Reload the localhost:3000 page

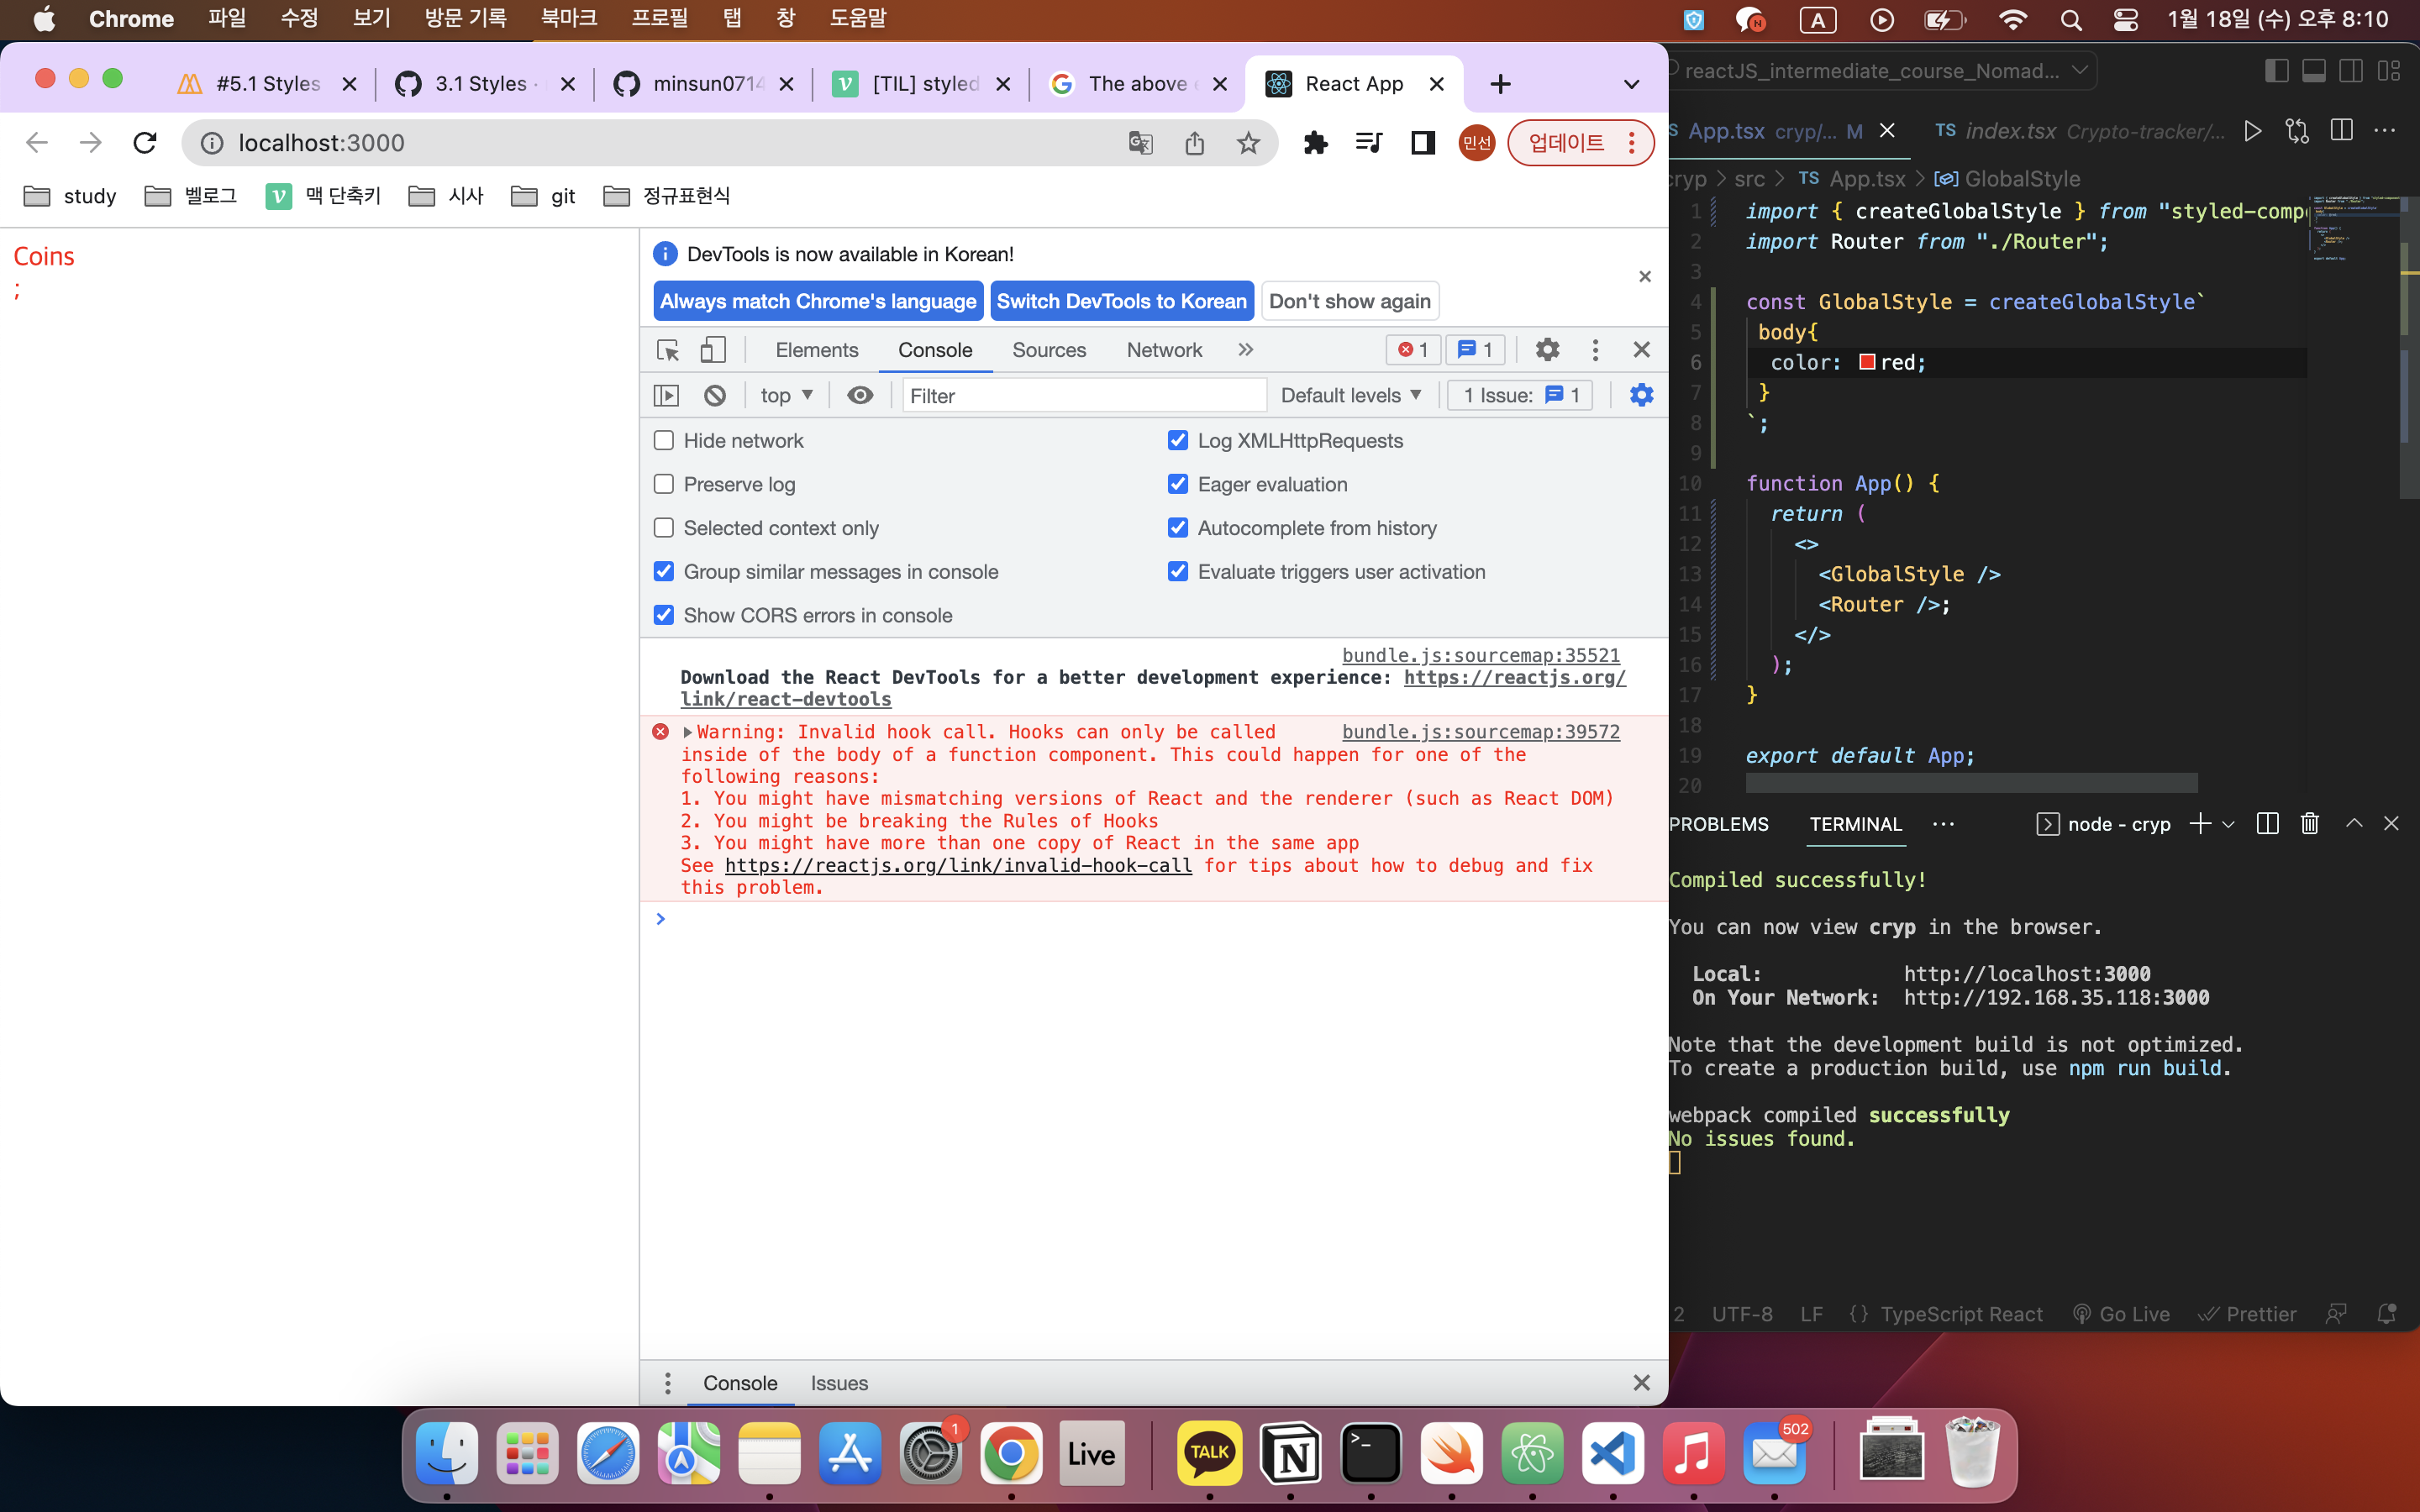145,143
